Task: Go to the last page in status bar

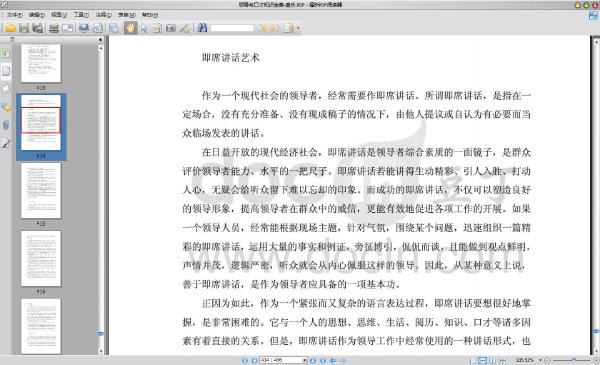Action: click(323, 360)
